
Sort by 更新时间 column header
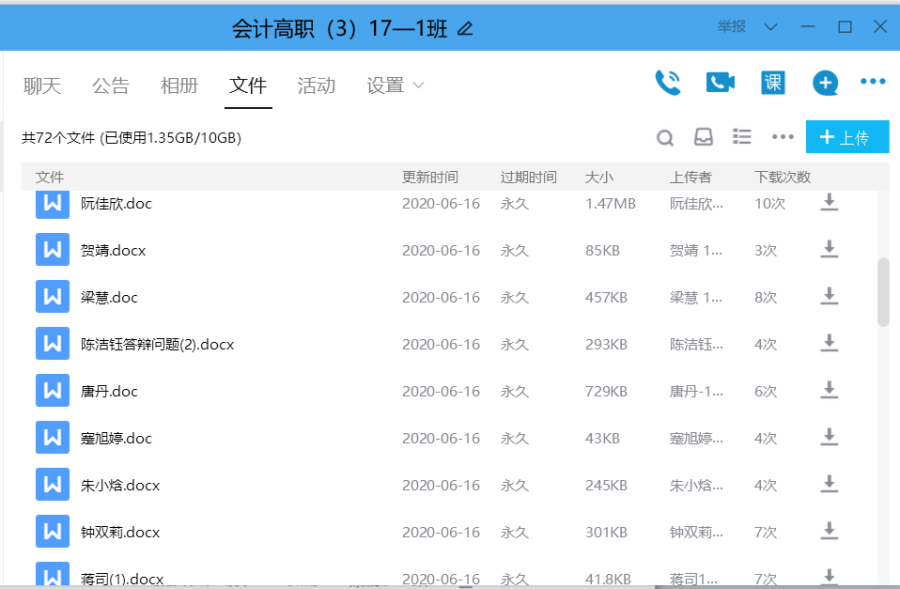(430, 177)
